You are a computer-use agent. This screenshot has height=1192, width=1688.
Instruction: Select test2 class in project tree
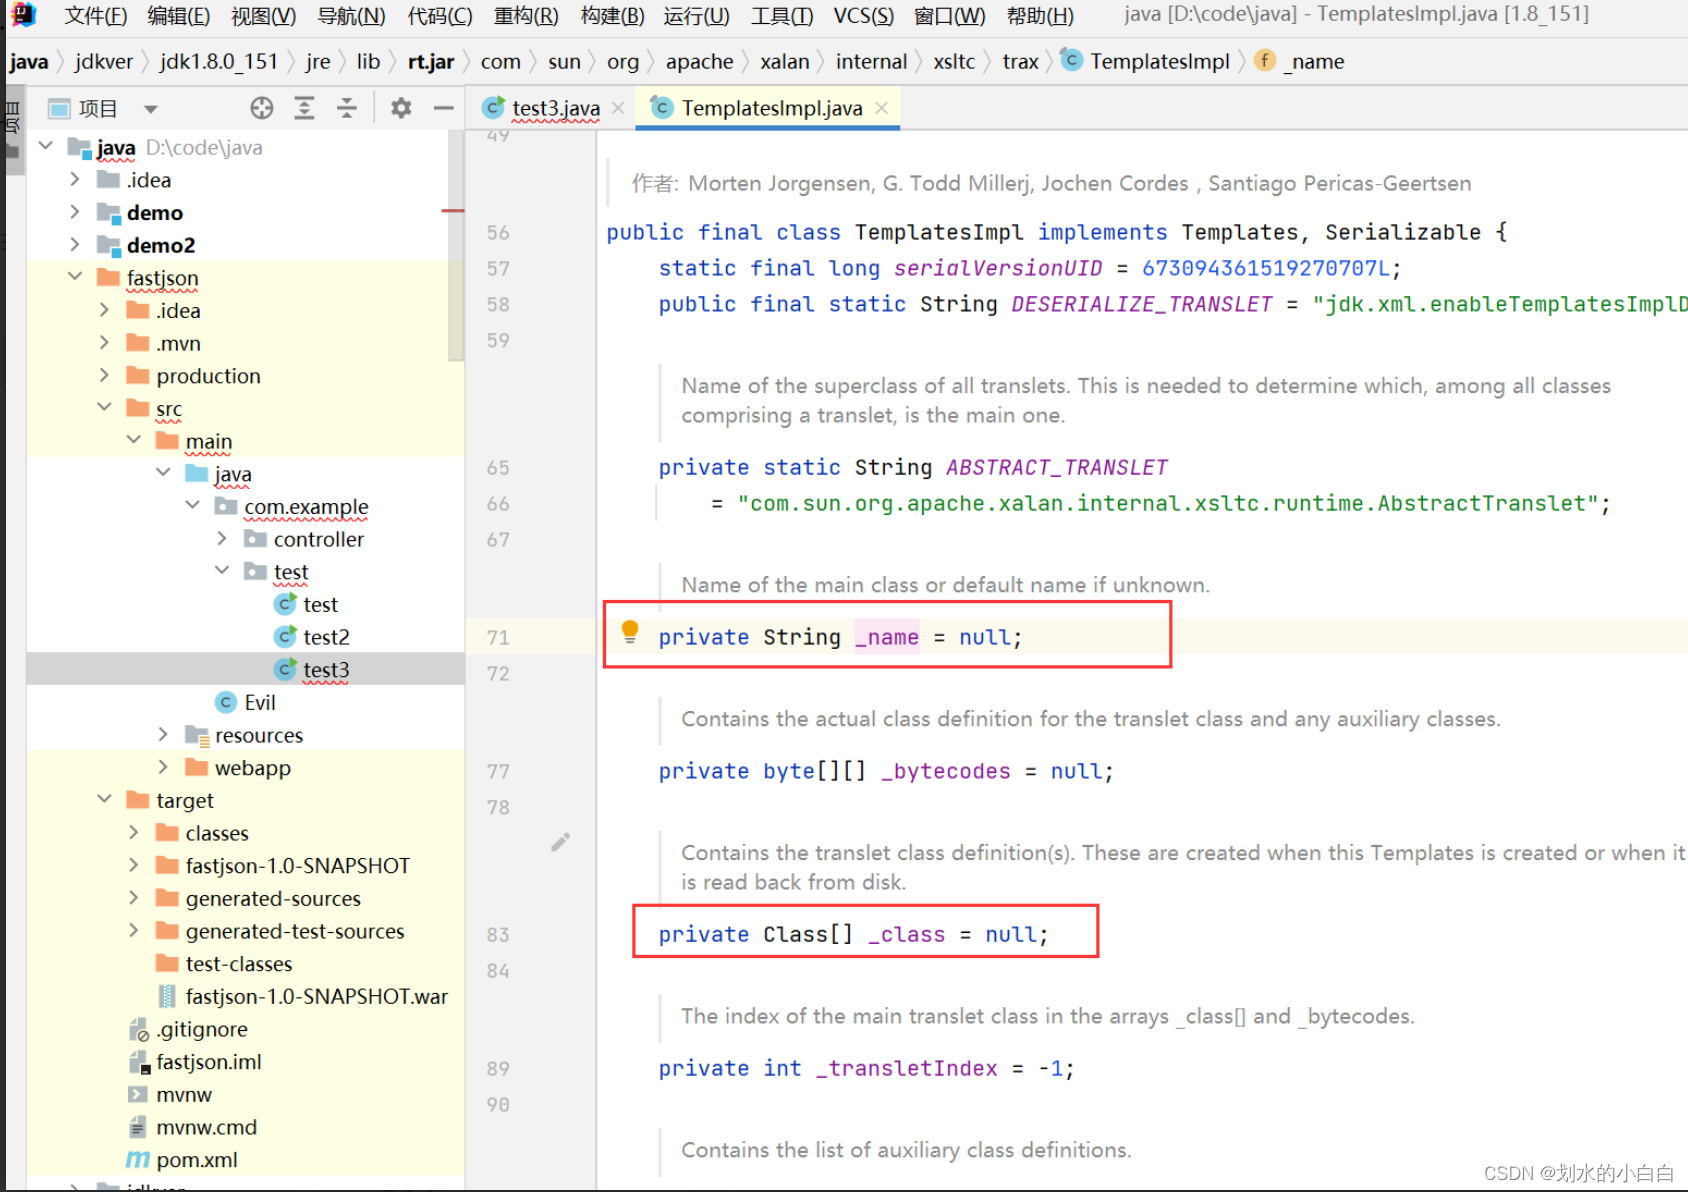point(326,637)
